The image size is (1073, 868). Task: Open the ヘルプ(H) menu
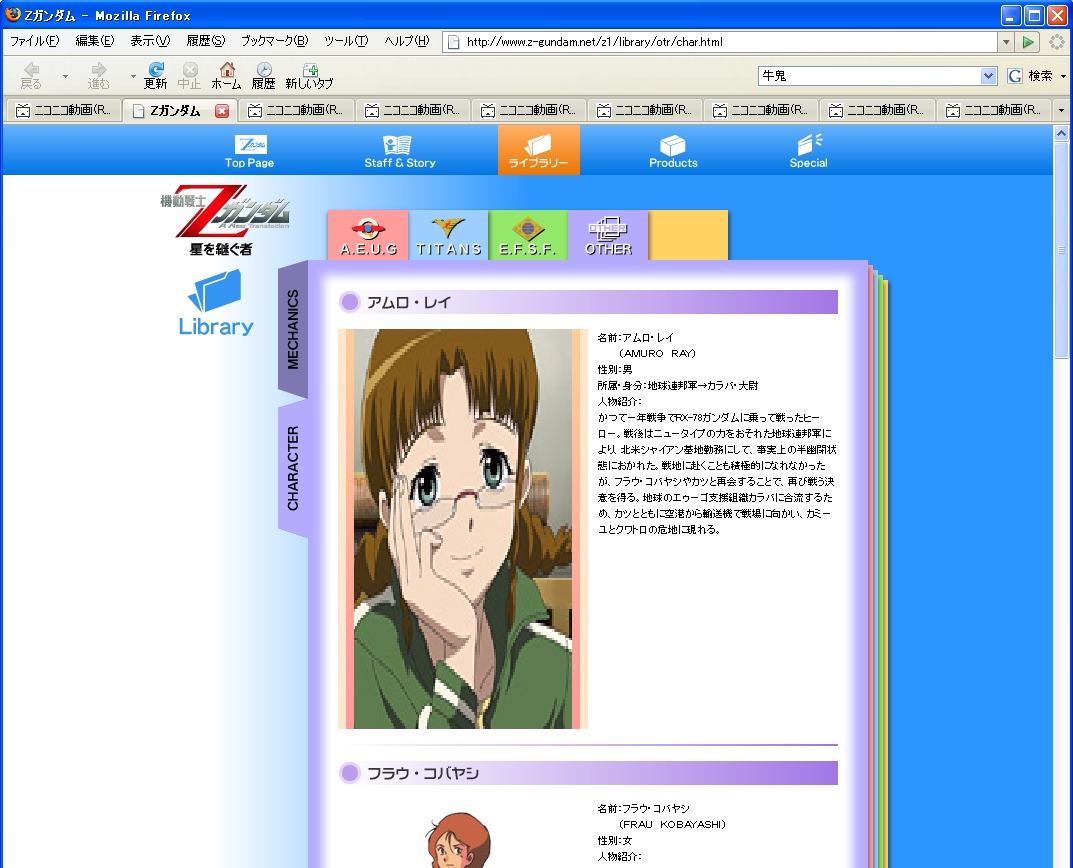406,41
